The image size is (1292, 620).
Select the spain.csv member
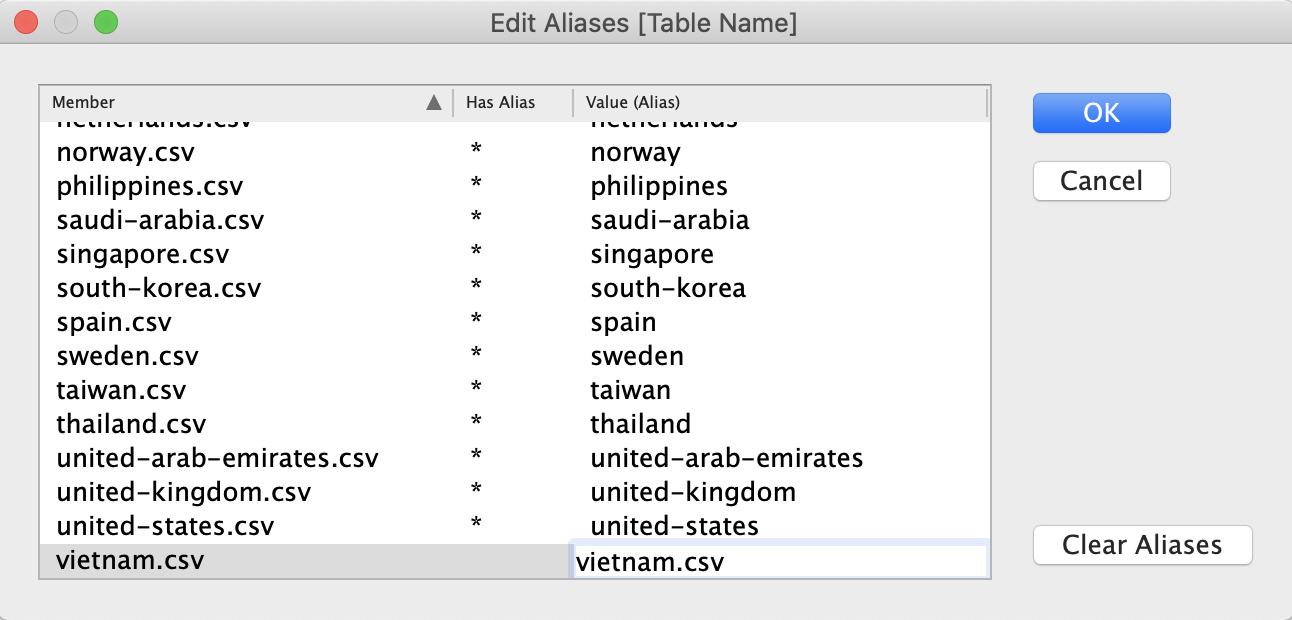[114, 322]
